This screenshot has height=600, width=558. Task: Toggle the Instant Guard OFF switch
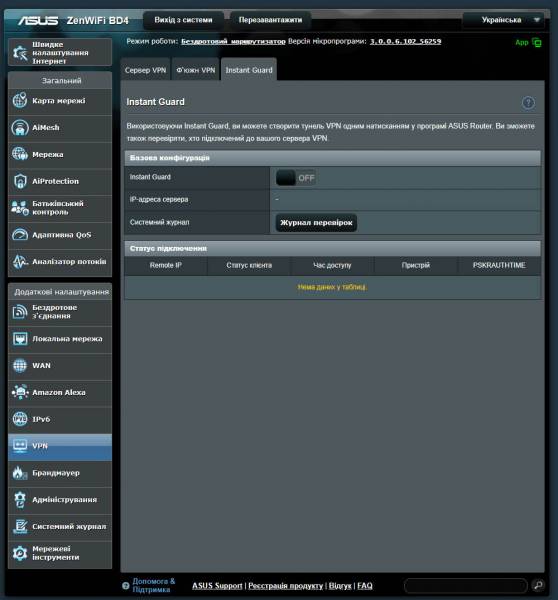click(295, 178)
